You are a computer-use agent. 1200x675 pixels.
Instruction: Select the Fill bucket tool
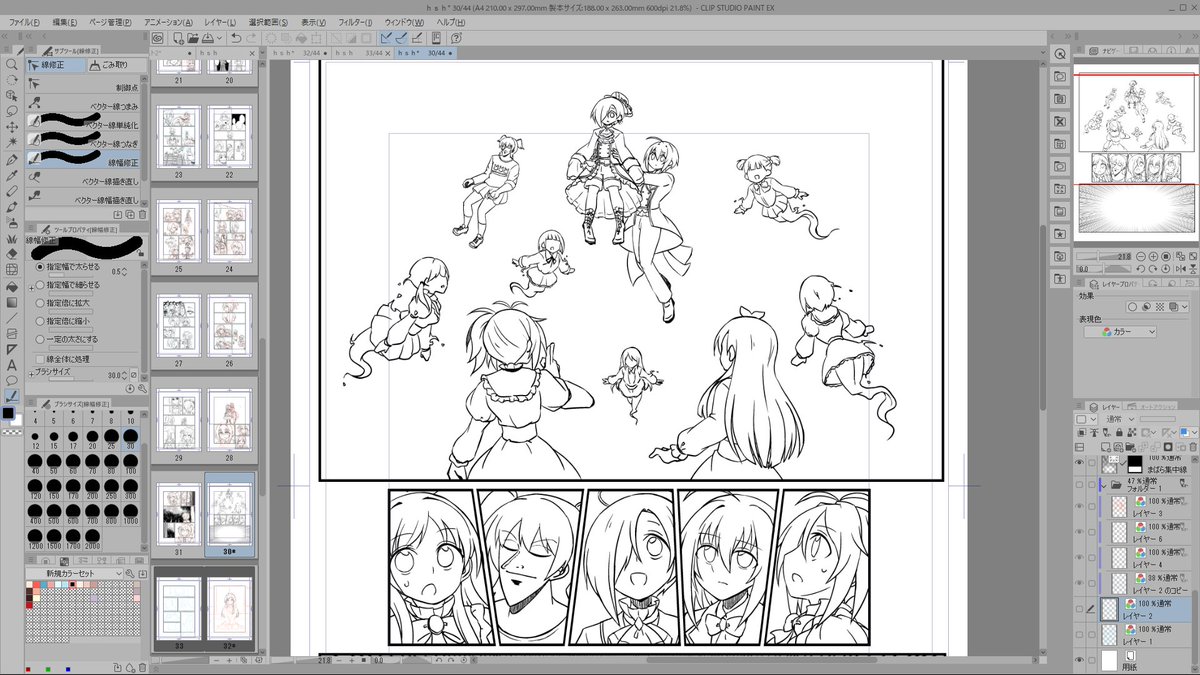tap(11, 286)
